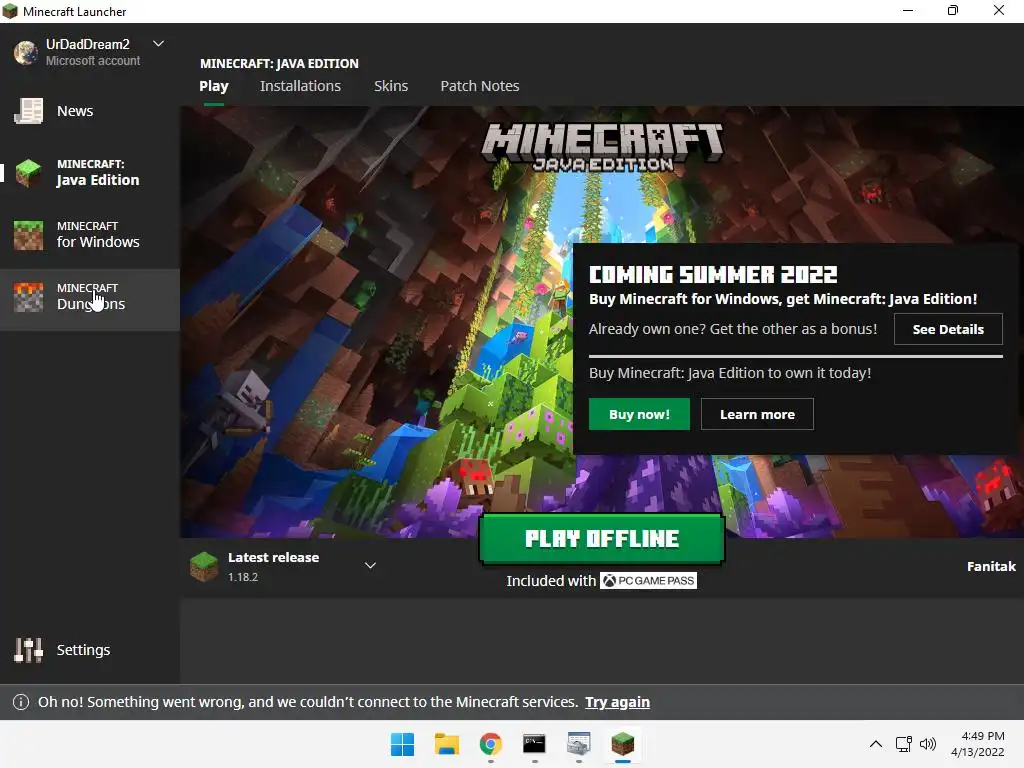This screenshot has width=1024, height=768.
Task: Expand the account dropdown chevron
Action: point(158,44)
